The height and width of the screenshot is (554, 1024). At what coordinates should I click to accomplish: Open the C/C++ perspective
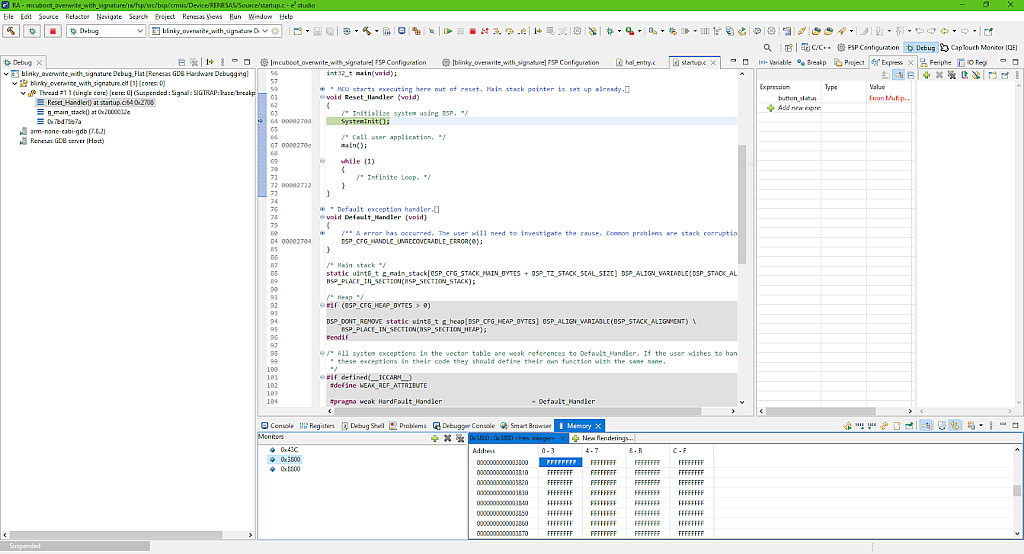point(815,47)
